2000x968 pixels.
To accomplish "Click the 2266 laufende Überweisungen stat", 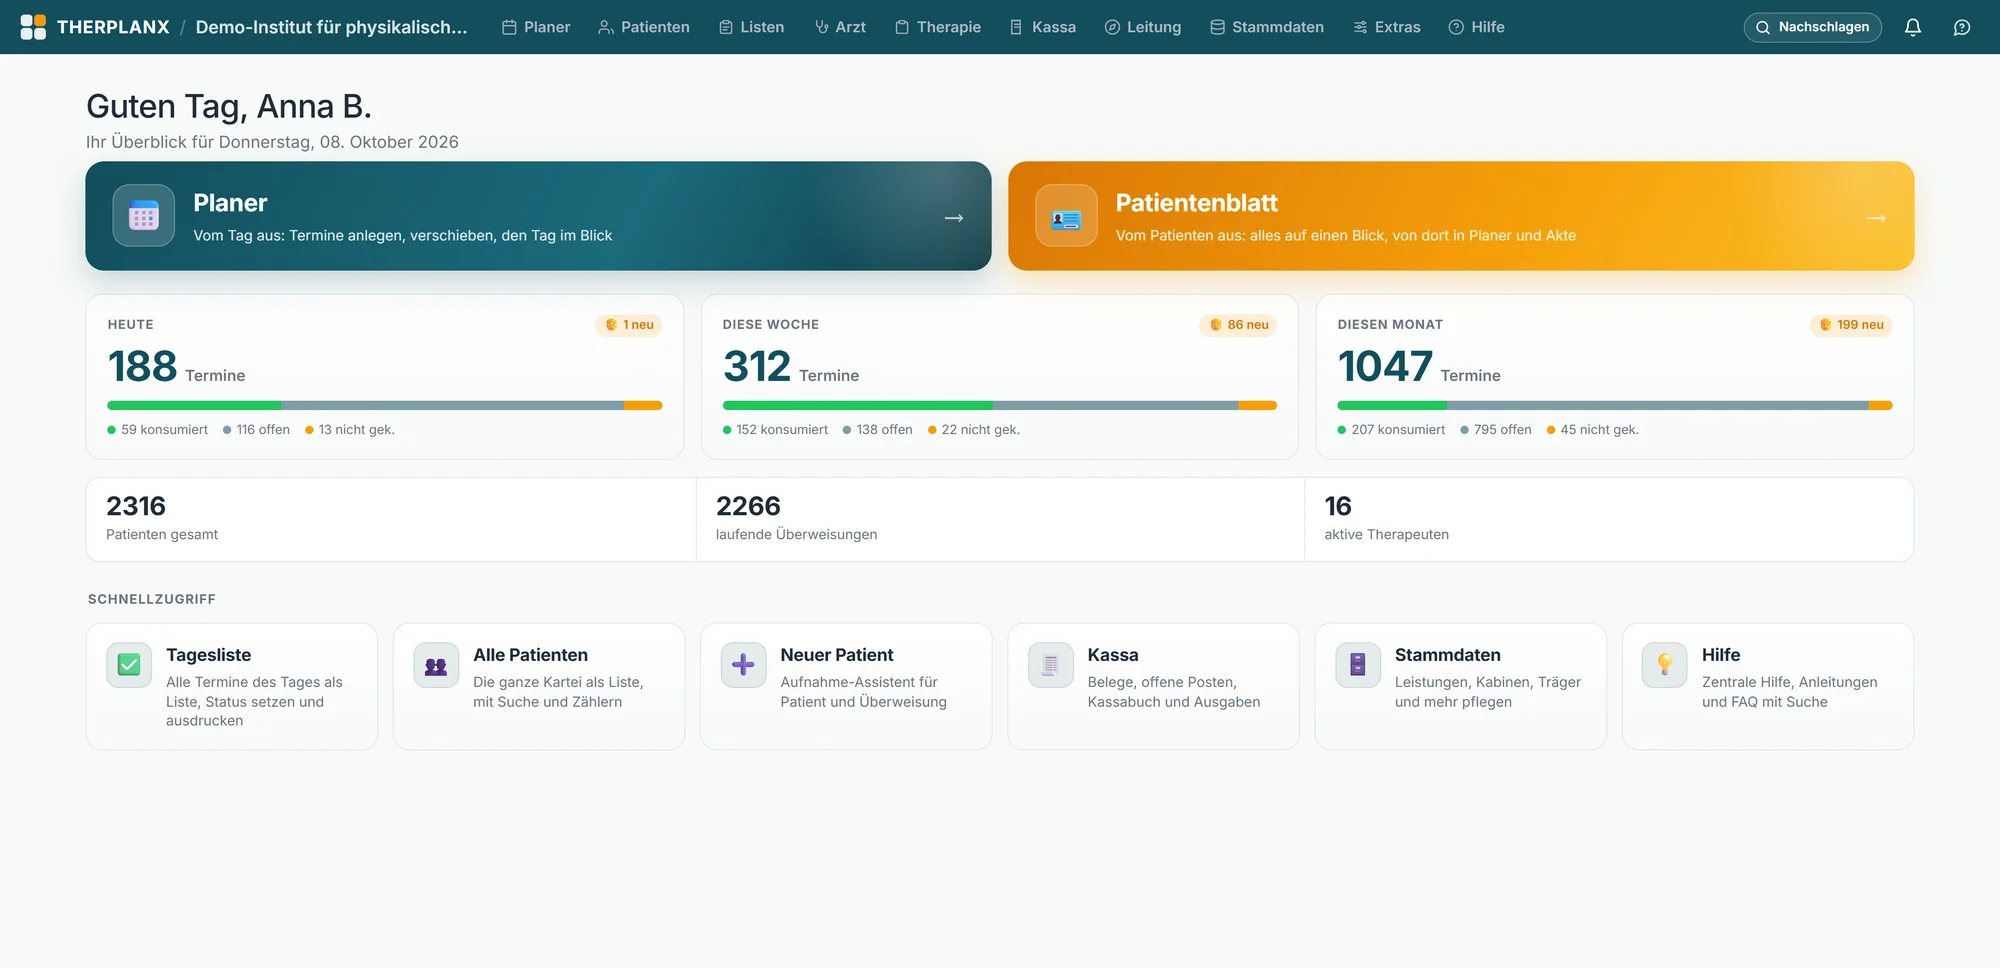I will (1000, 519).
